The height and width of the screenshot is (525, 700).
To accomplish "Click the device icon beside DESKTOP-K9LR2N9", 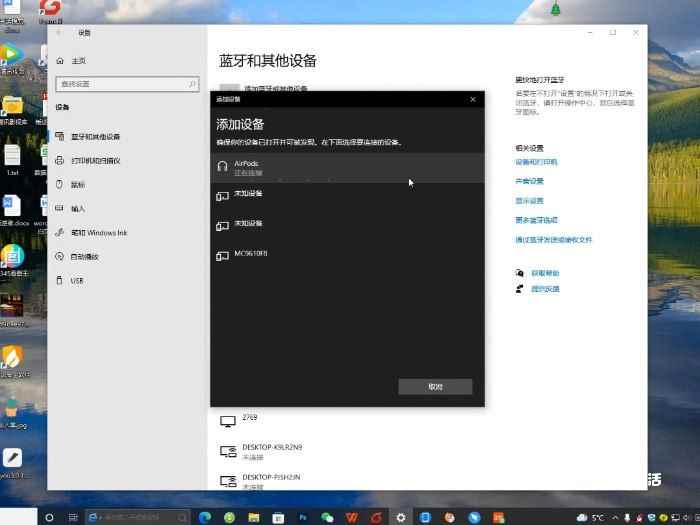I will pyautogui.click(x=228, y=451).
